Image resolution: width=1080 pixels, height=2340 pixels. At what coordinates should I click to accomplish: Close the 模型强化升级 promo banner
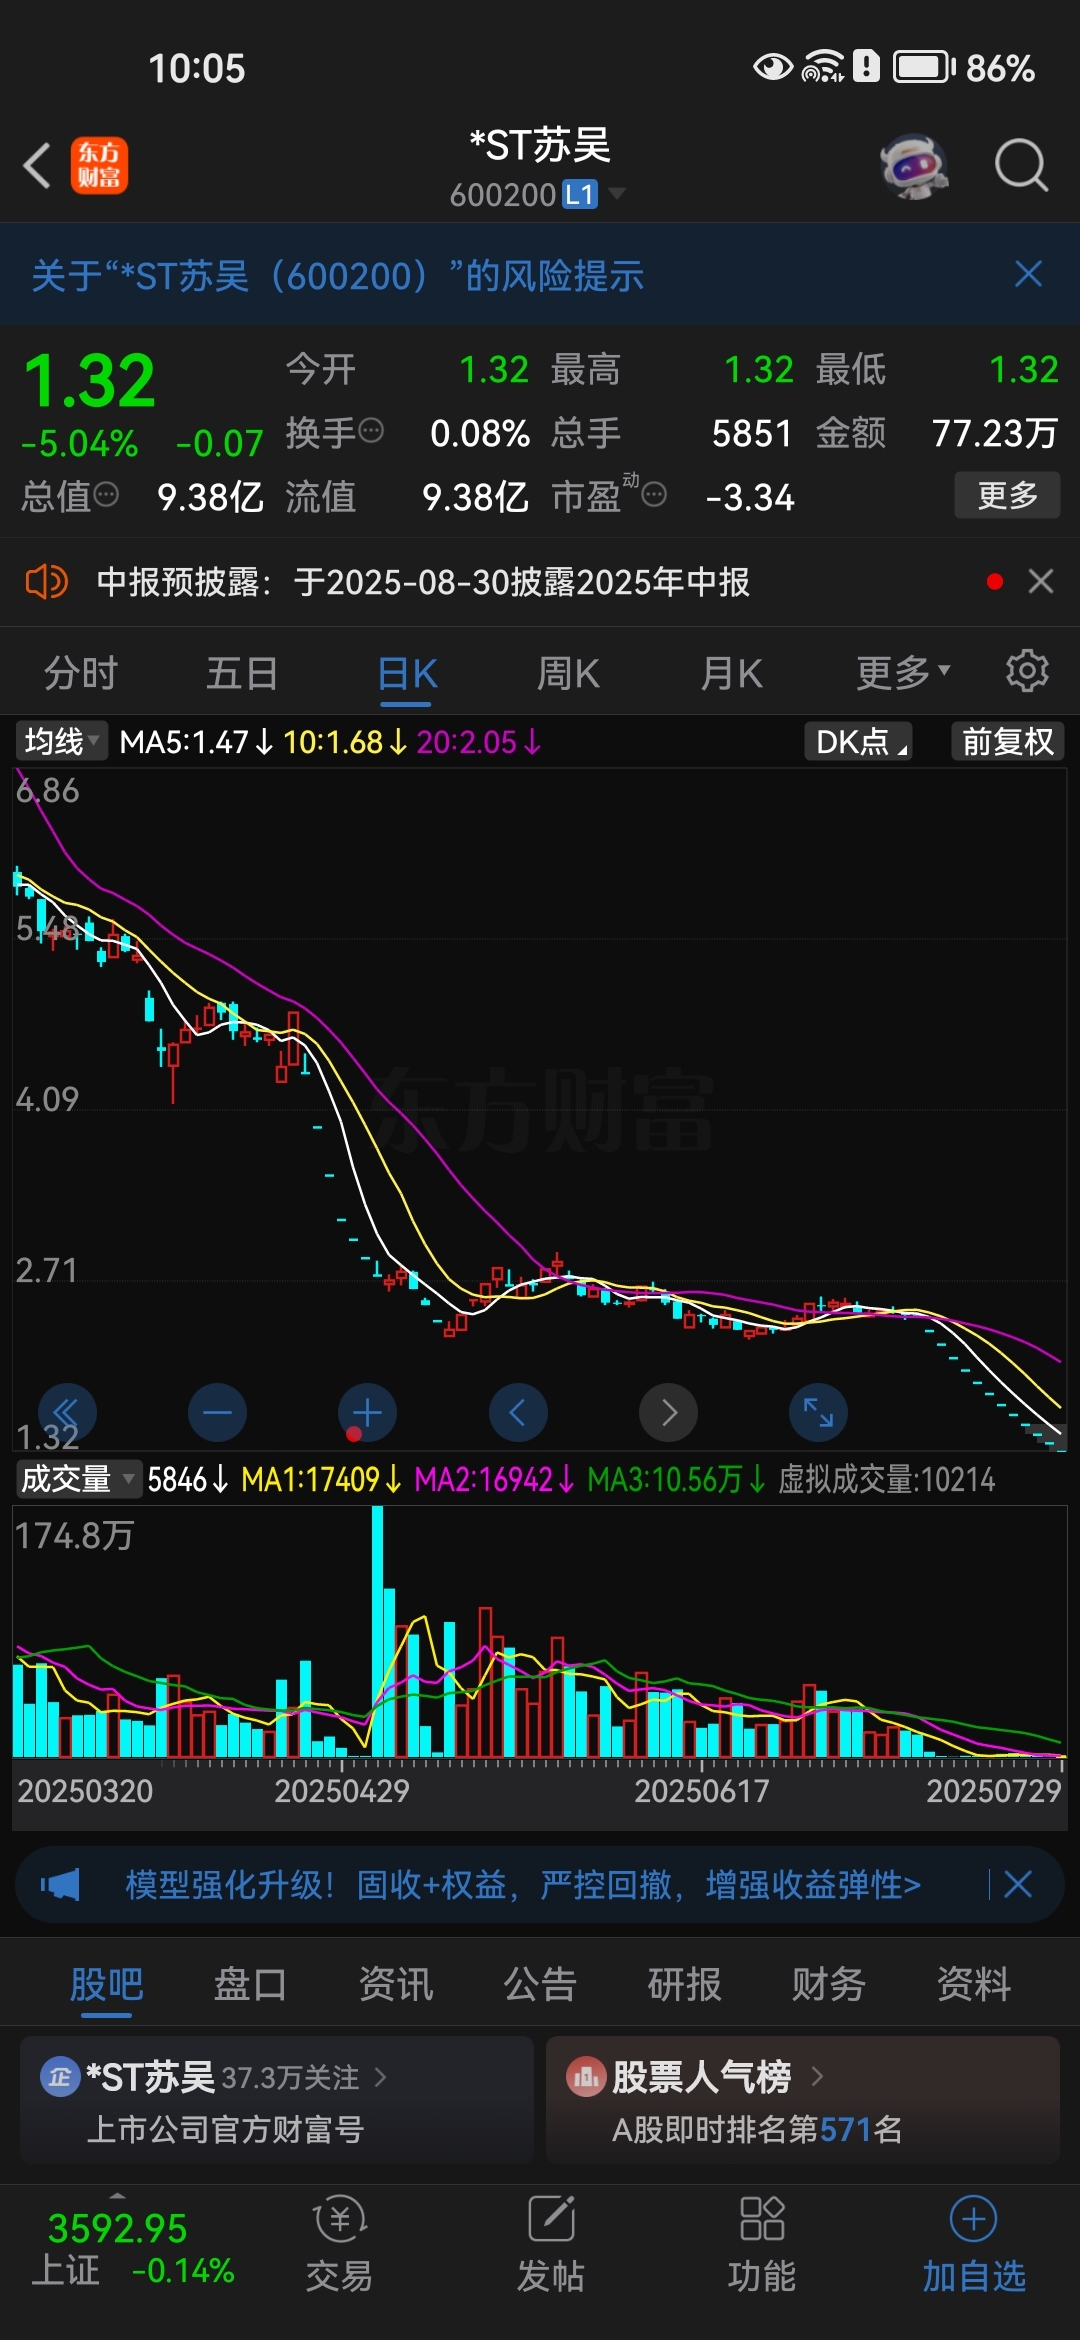[x=1018, y=1885]
